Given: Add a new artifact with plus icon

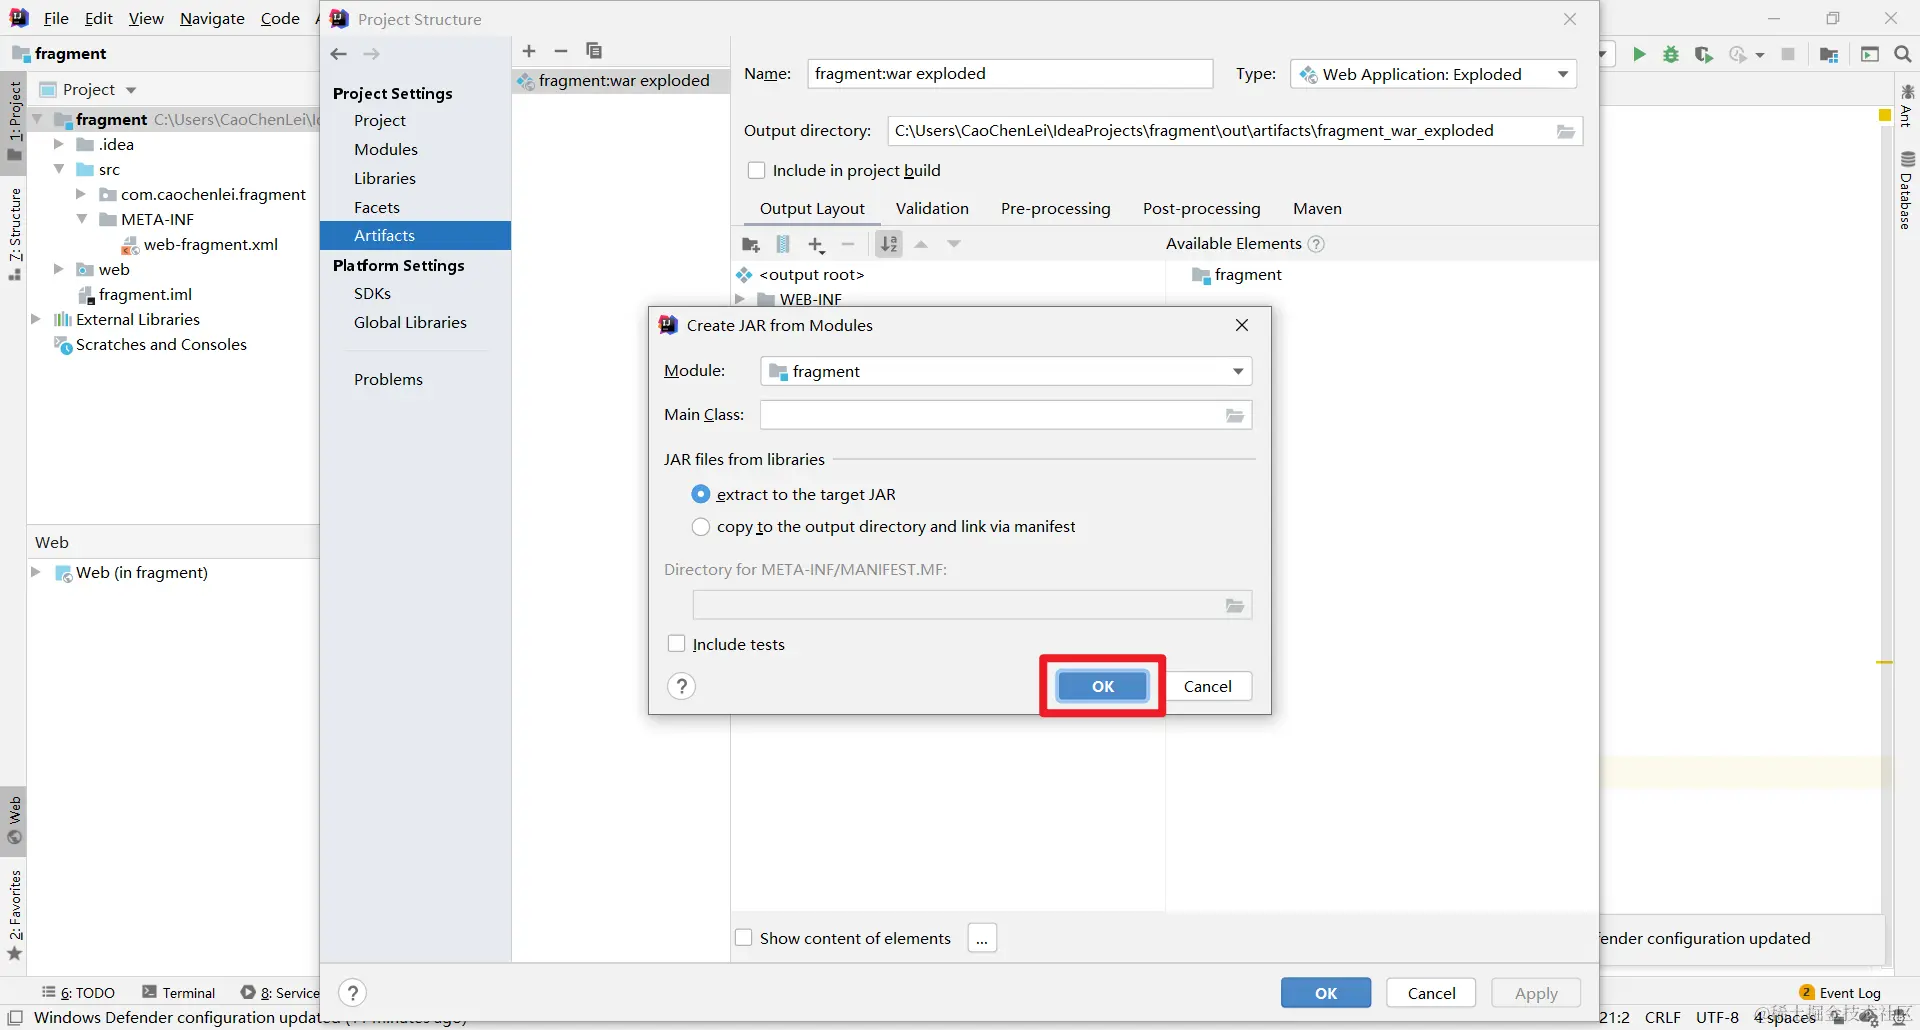Looking at the screenshot, I should tap(529, 51).
